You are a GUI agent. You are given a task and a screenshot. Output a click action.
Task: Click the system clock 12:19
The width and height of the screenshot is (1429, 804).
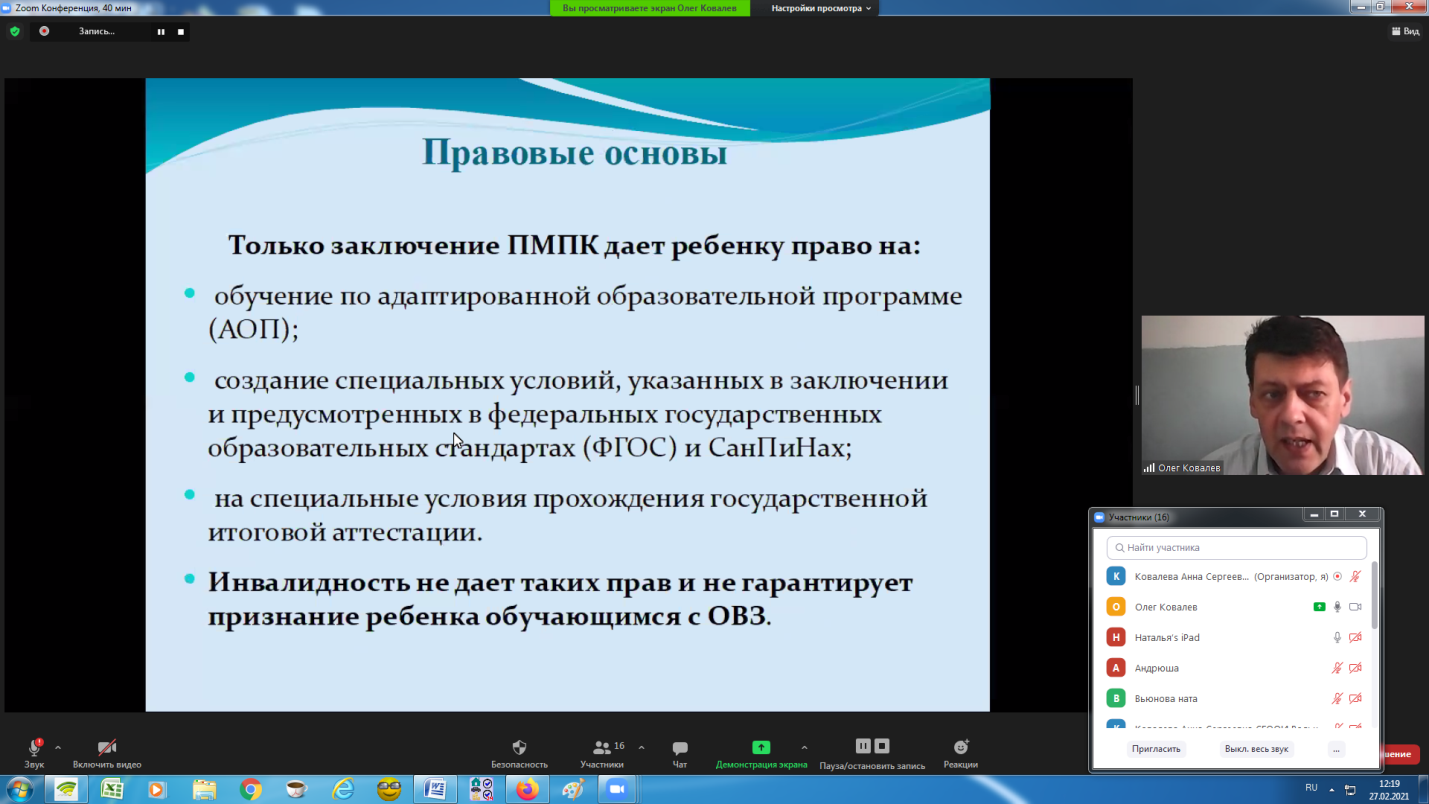tap(1389, 784)
